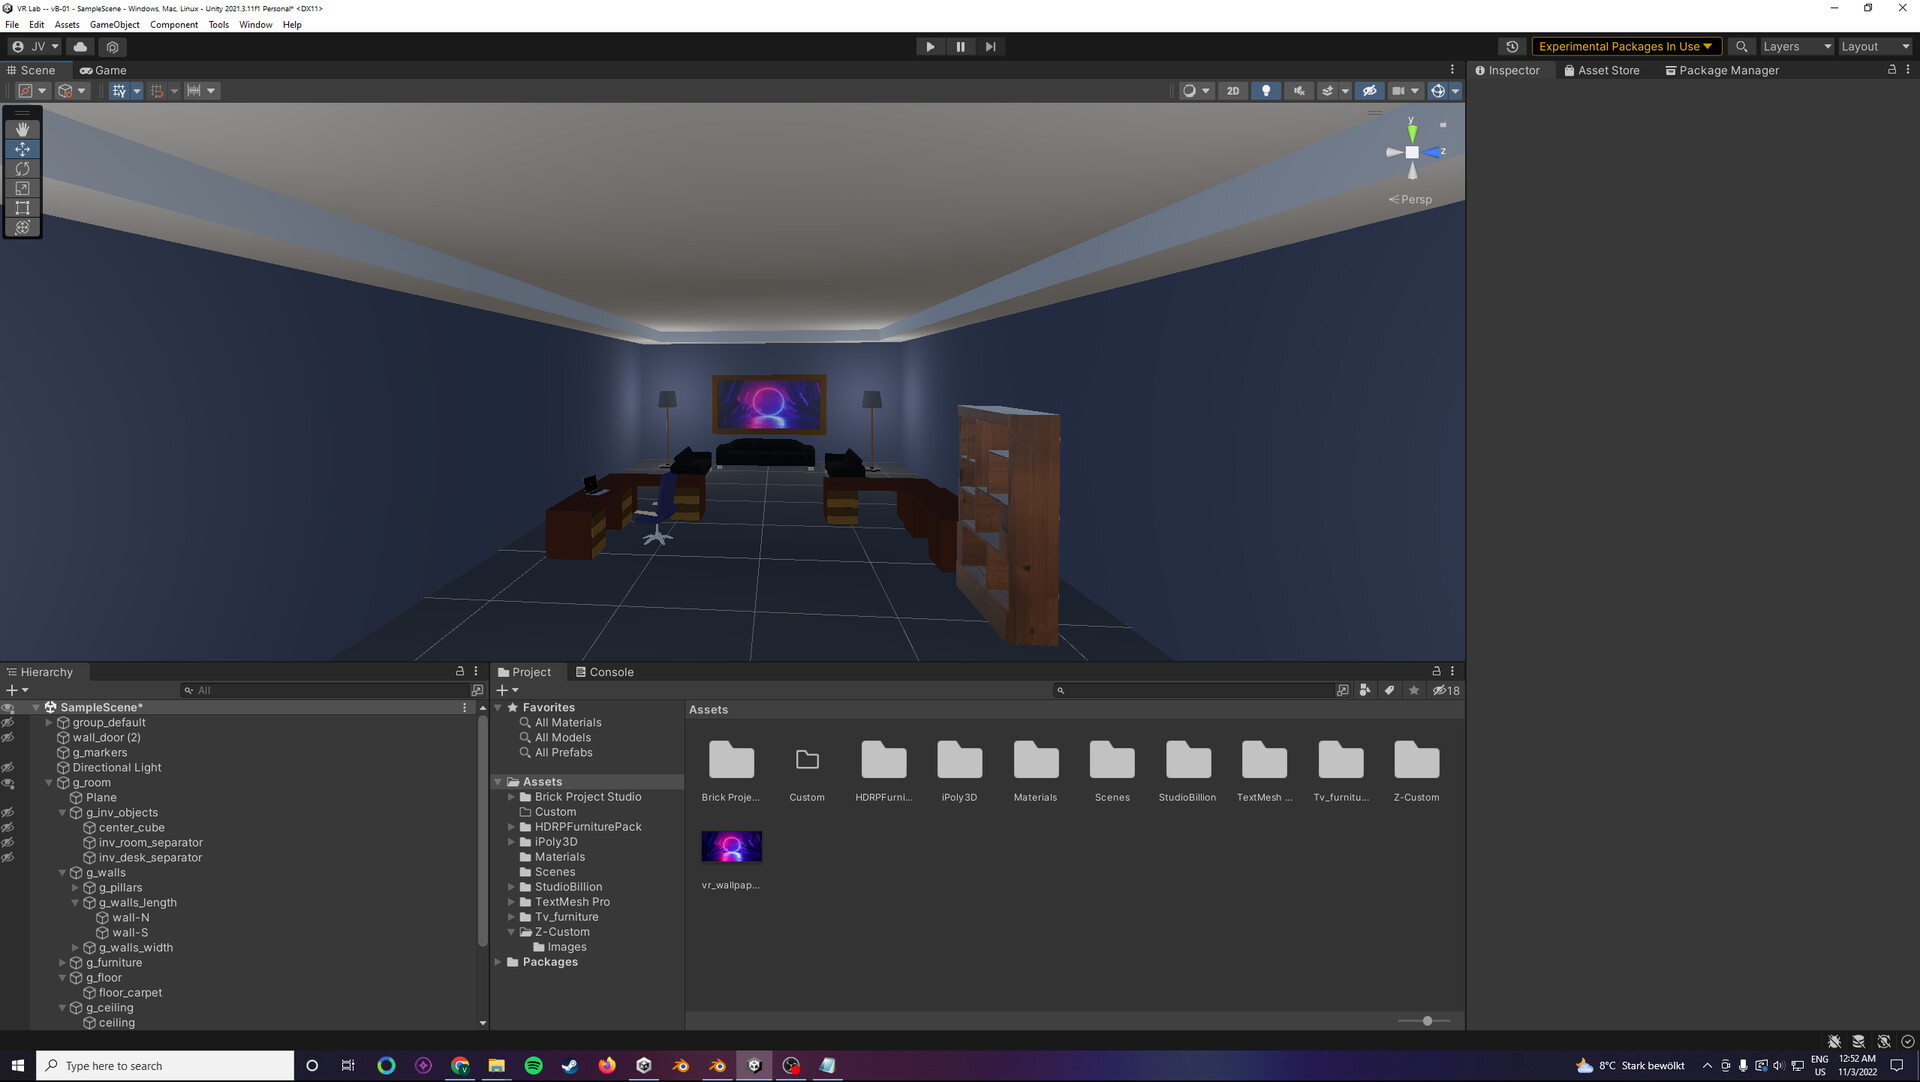Select the Rotate tool in the scene toolbar
This screenshot has width=1920, height=1082.
pyautogui.click(x=22, y=168)
